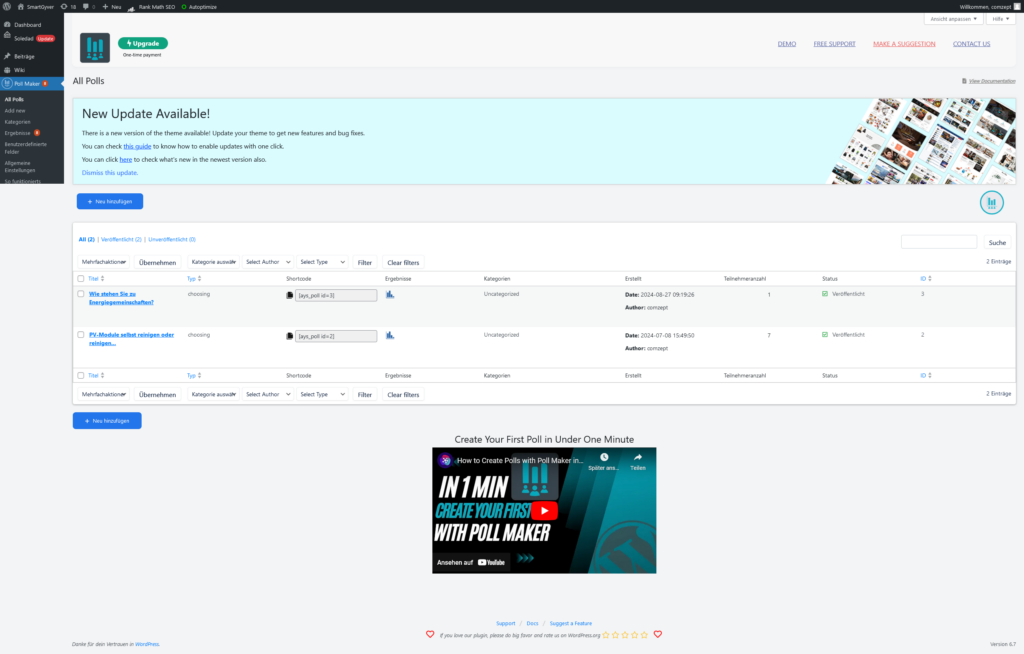Copy shortcode icon for poll id=3
Screen dimensions: 1024x654
(x=290, y=295)
